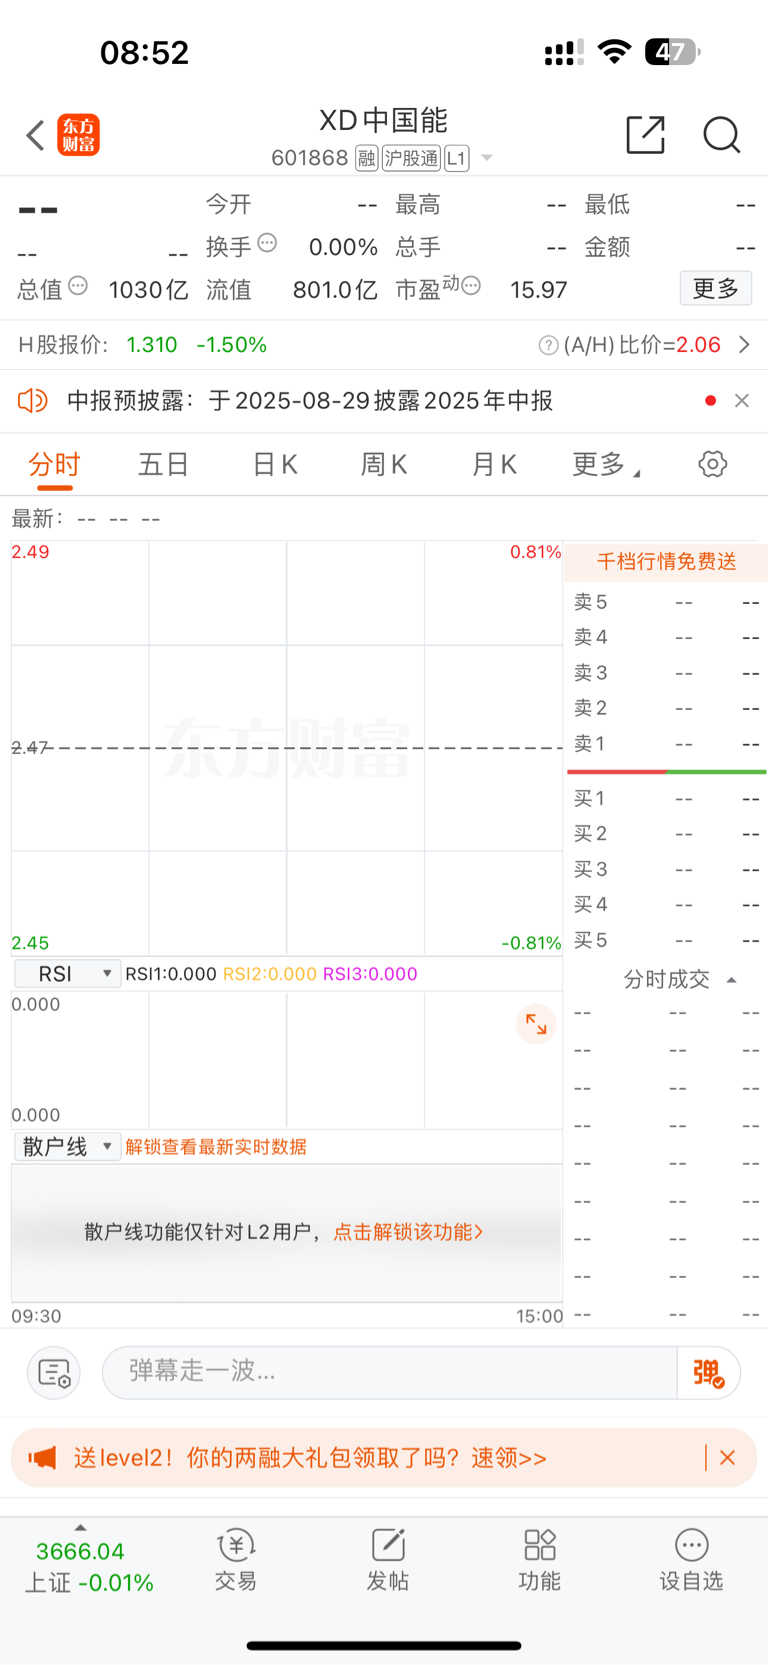The height and width of the screenshot is (1665, 768).
Task: Tap the 2.47 reference price label
Action: (x=30, y=748)
